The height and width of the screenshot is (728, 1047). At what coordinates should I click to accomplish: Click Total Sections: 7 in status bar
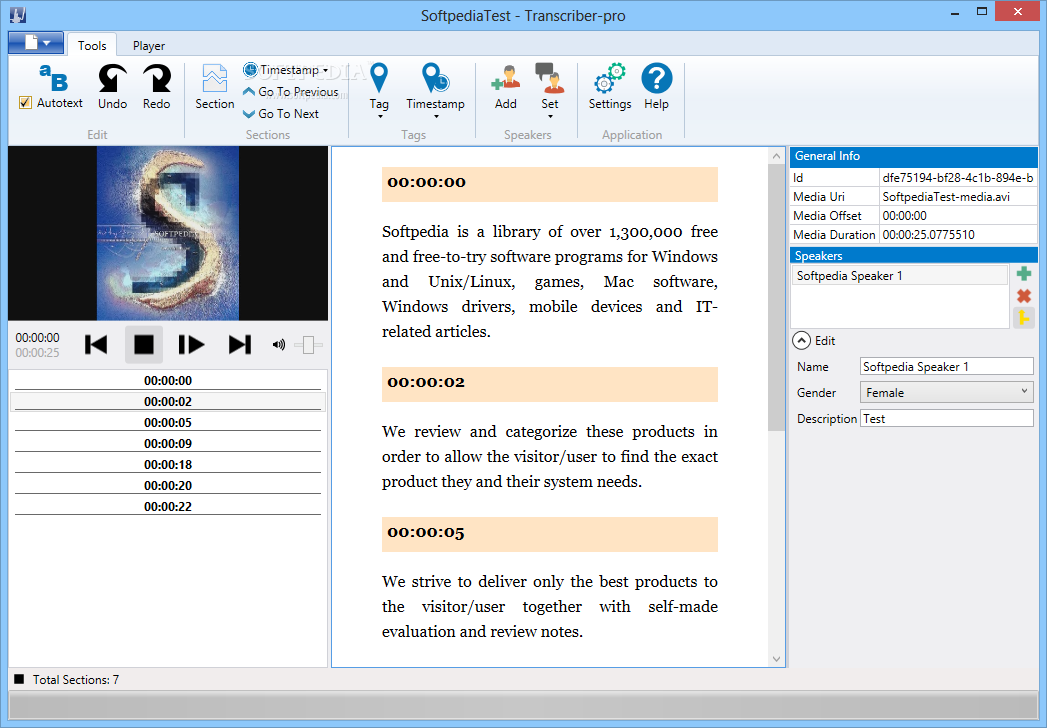[76, 680]
